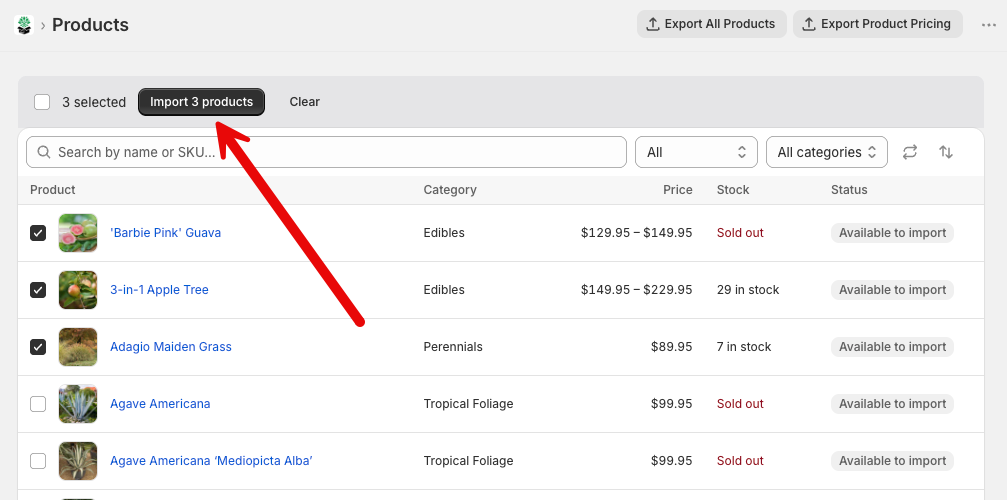Check the Agave Americana row checkbox
Screen dimensions: 1007x500
(x=38, y=404)
